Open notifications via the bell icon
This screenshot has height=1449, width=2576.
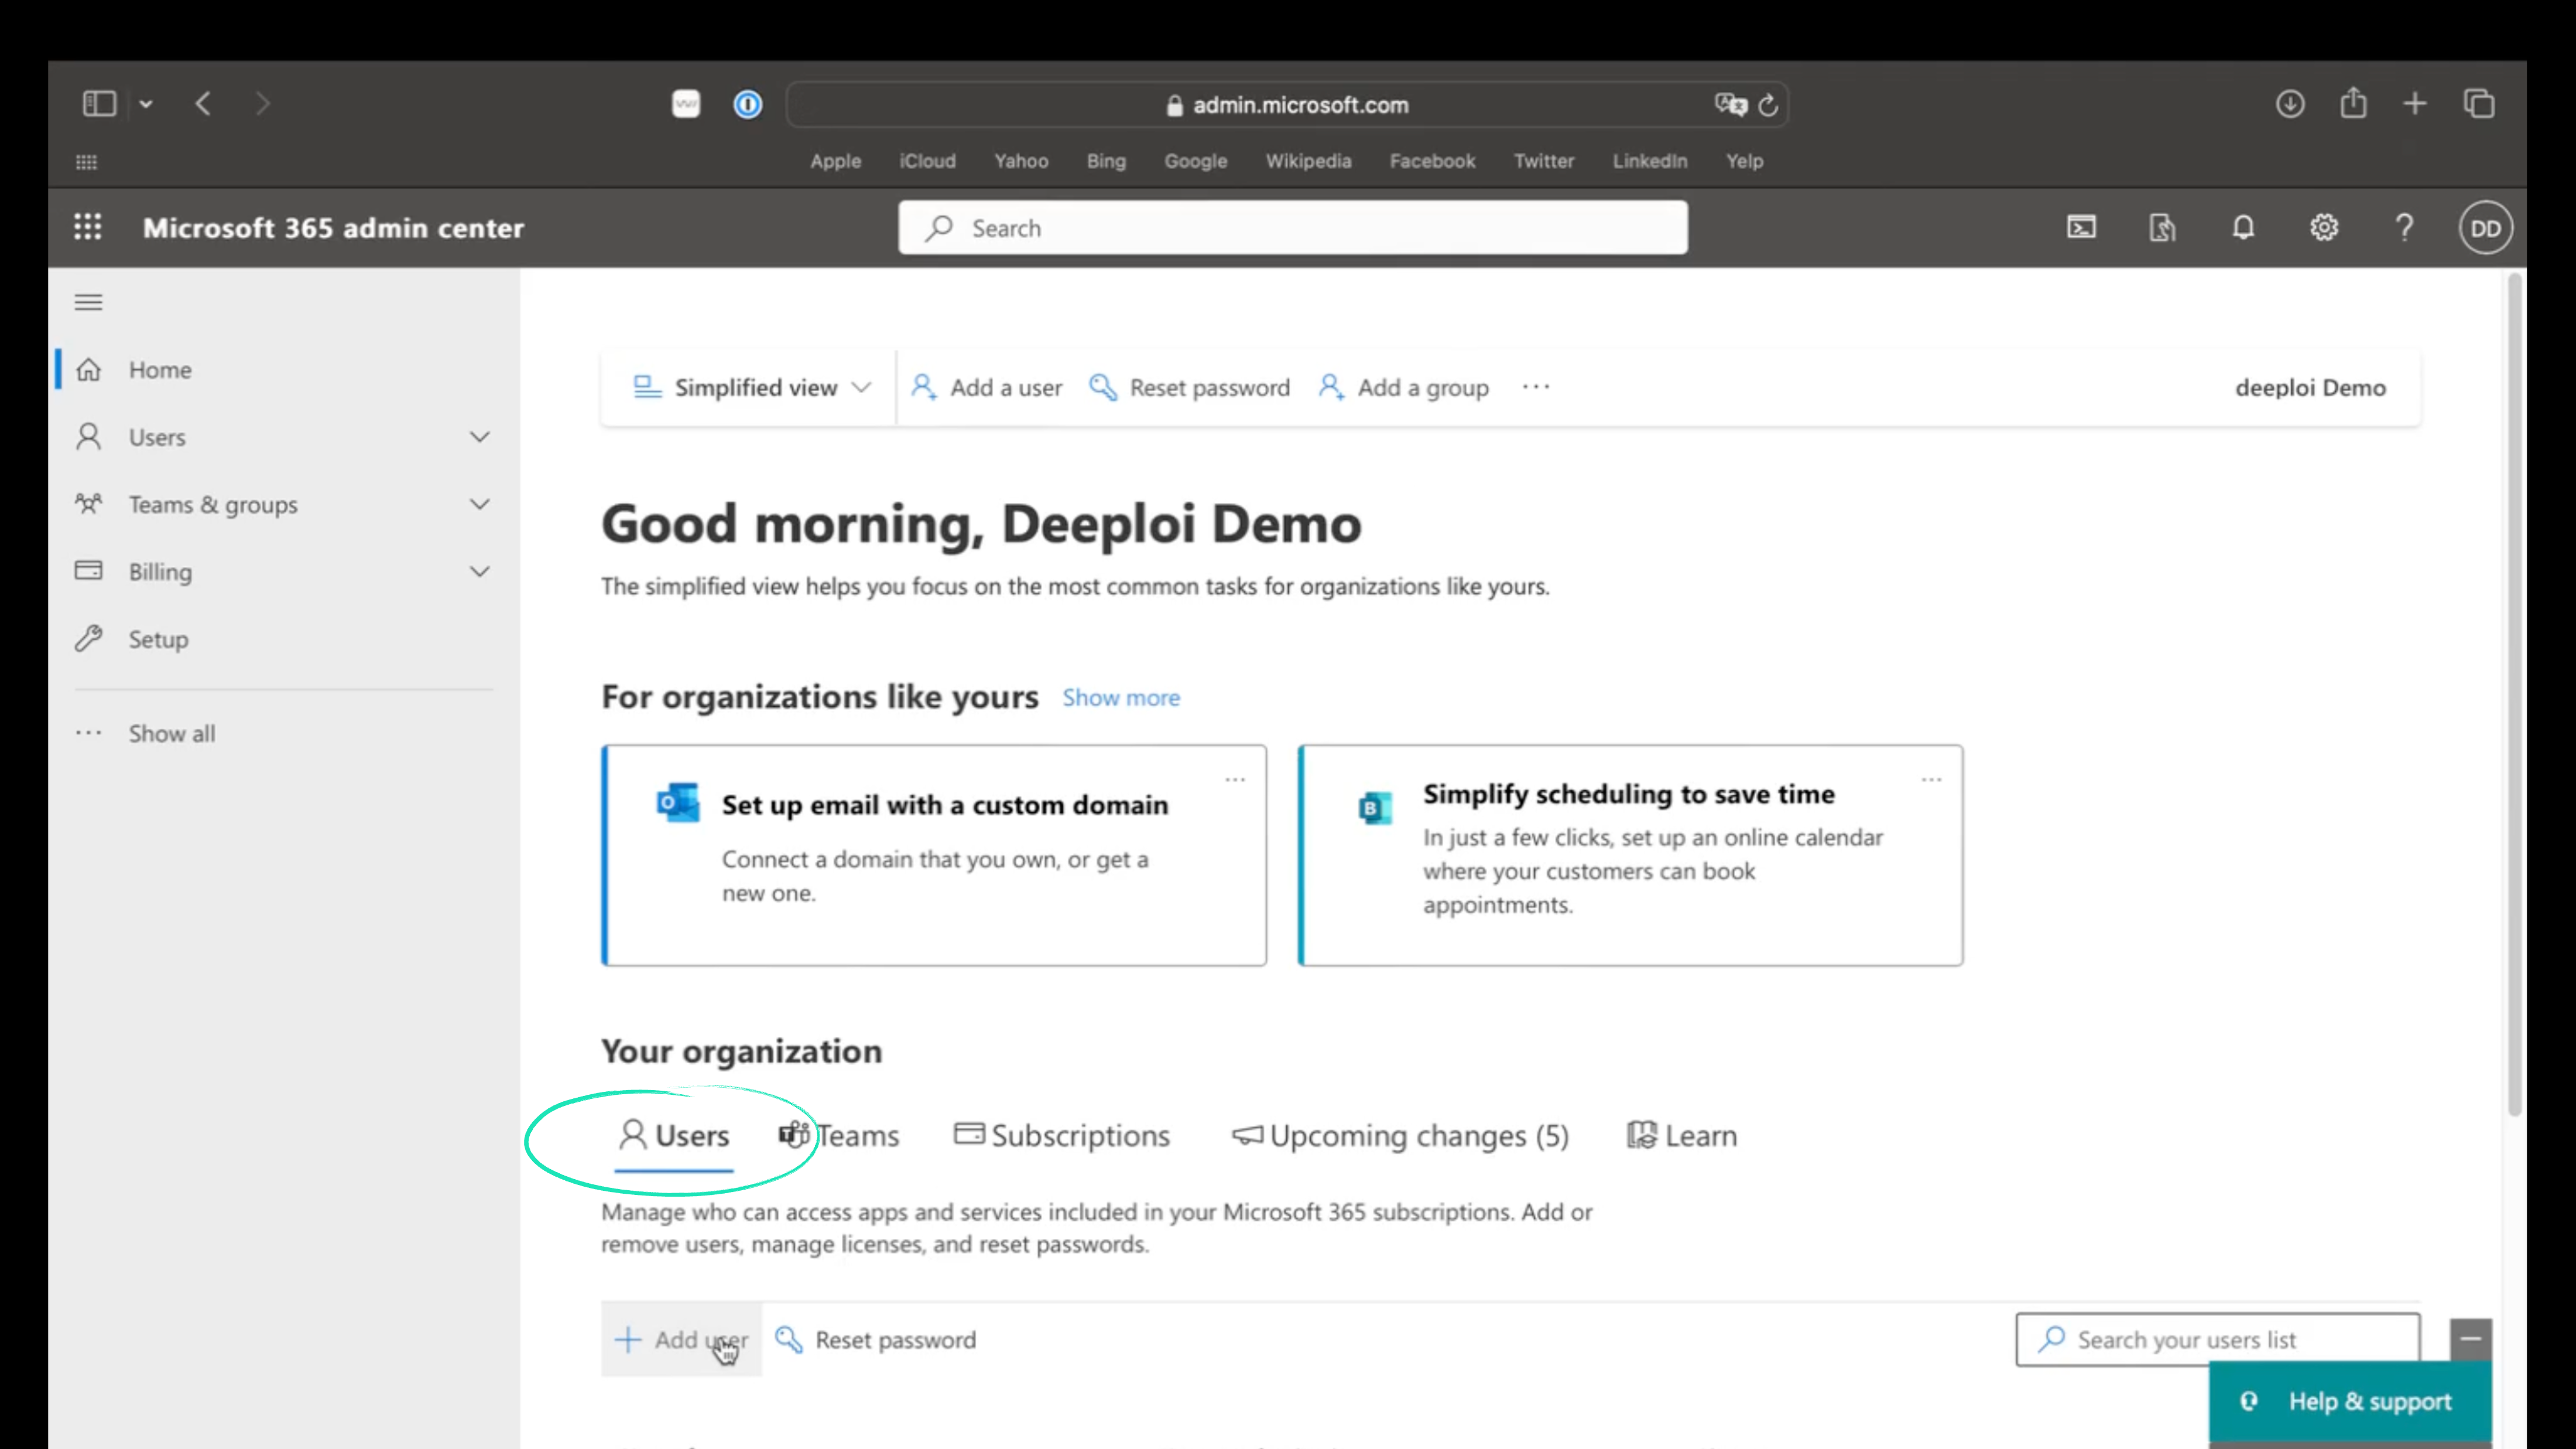[x=2243, y=227]
